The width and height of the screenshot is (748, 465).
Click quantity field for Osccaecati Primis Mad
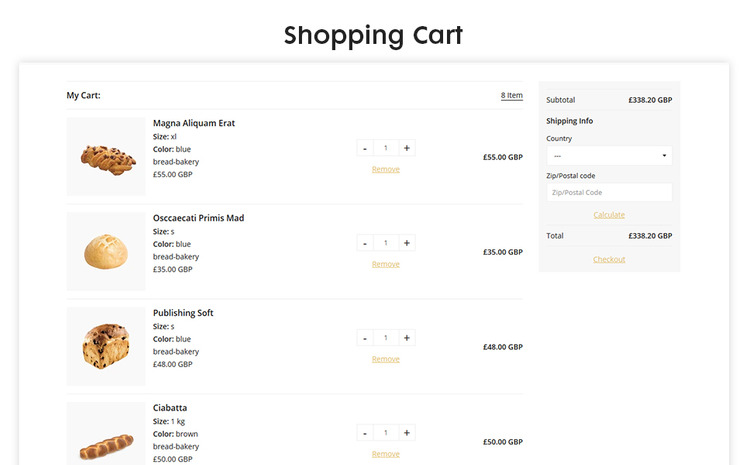tap(386, 243)
